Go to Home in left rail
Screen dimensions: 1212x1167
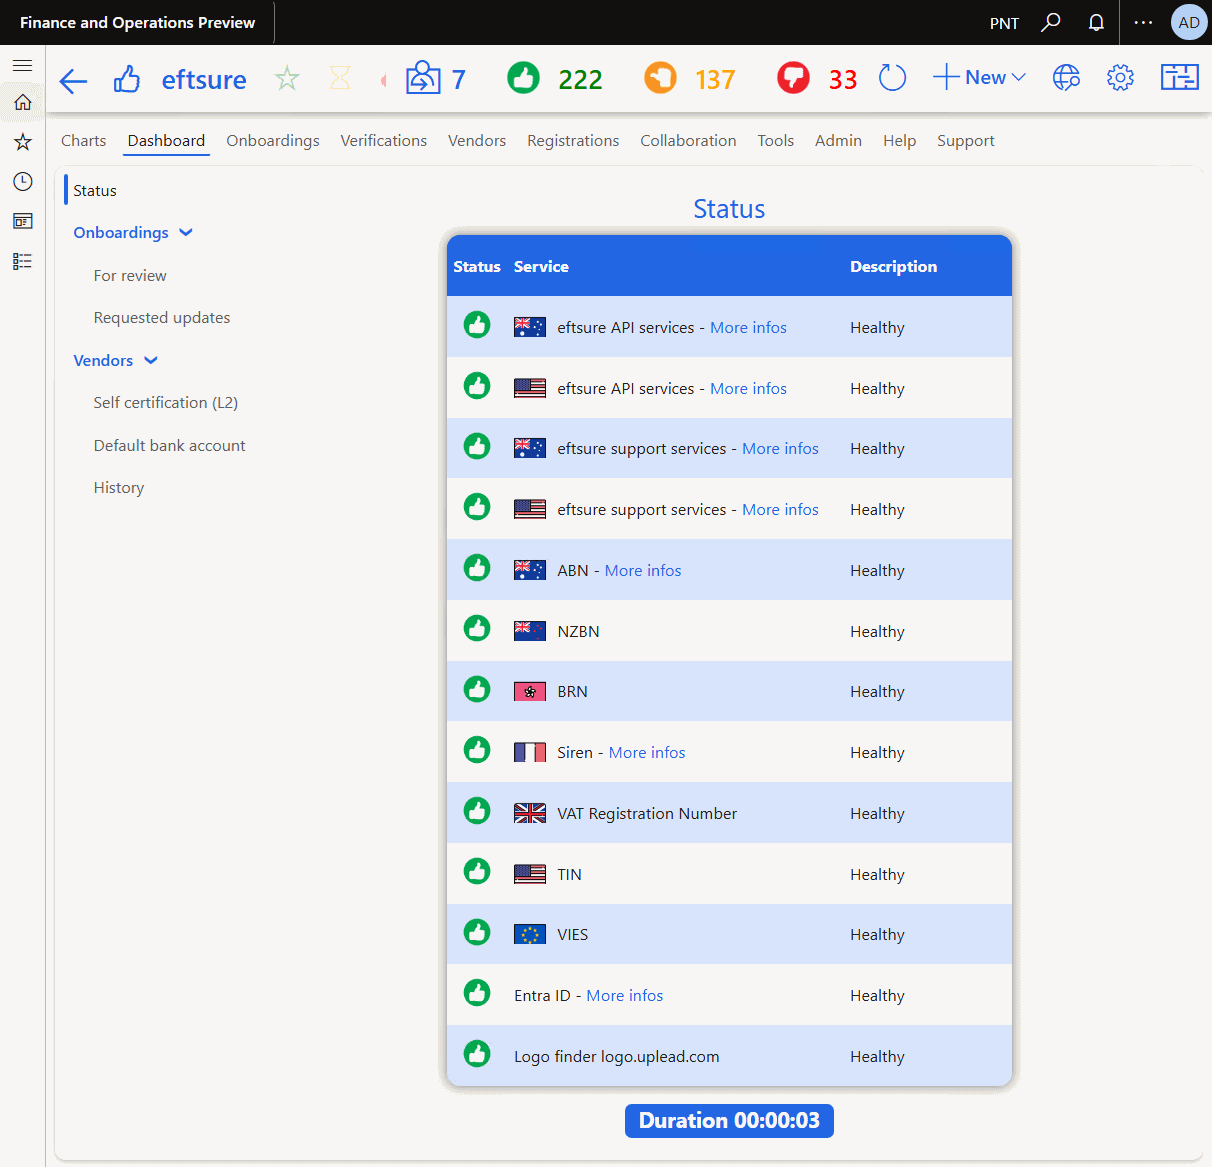click(x=22, y=102)
